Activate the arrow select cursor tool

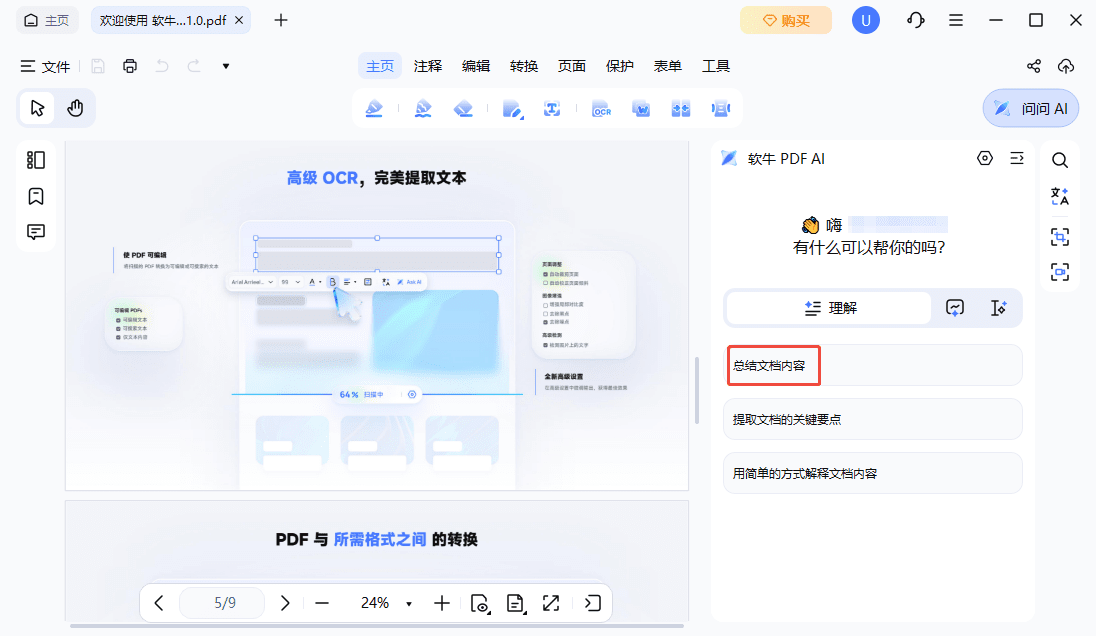pyautogui.click(x=37, y=108)
